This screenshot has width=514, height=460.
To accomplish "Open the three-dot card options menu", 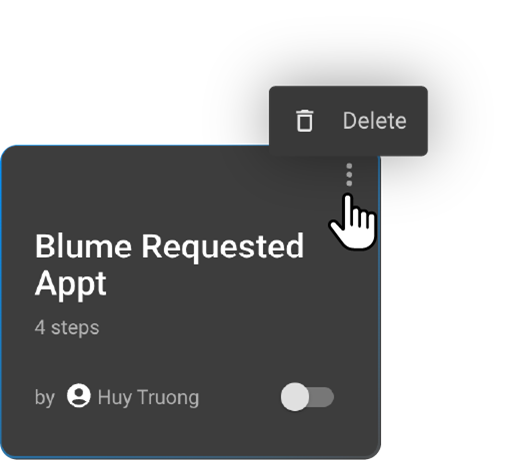I will coord(349,175).
